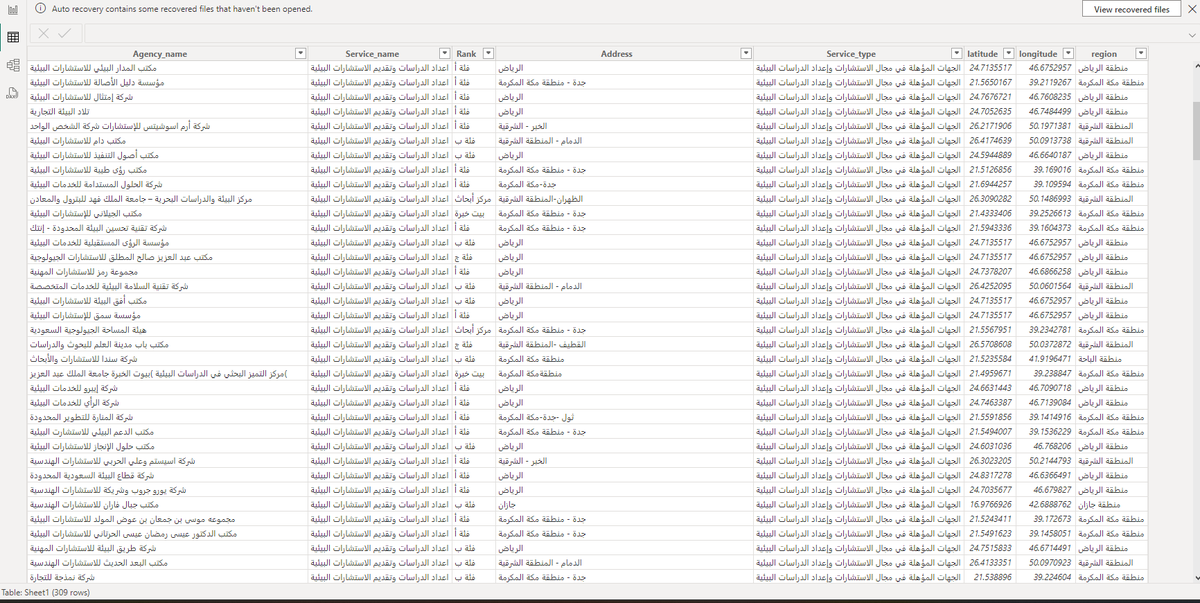Click latitude cell 24.8317278

point(991,476)
